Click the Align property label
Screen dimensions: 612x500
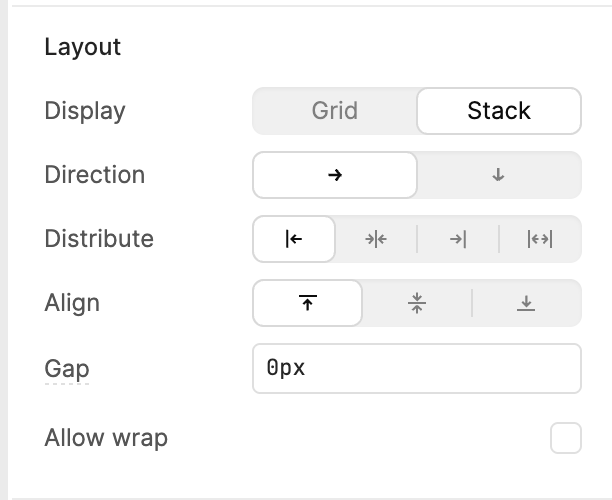tap(72, 303)
